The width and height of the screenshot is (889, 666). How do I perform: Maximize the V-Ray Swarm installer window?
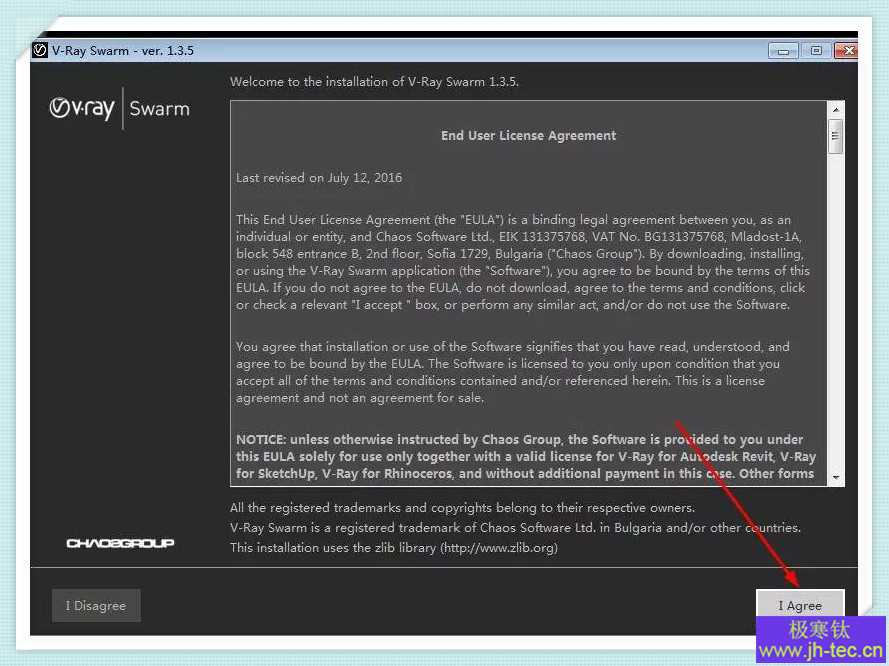click(x=816, y=51)
